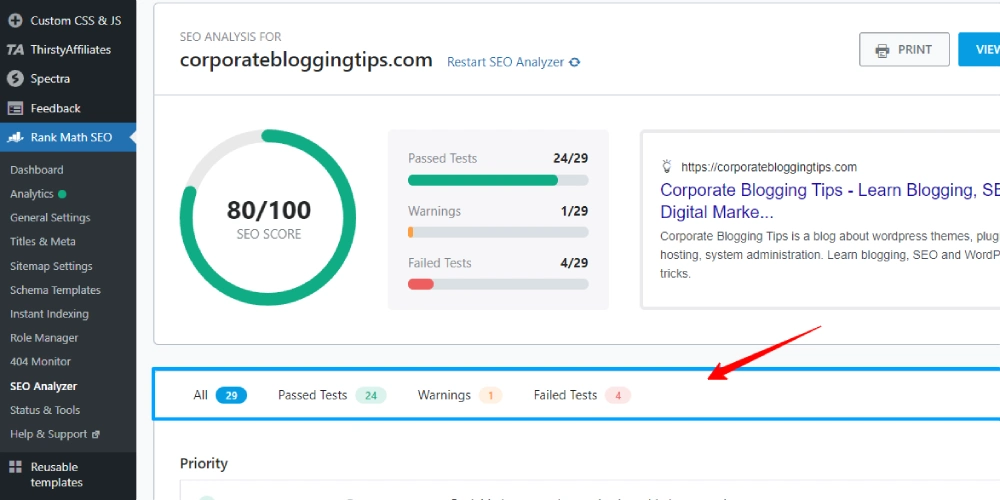Click the blue 29 count badge

(x=232, y=395)
